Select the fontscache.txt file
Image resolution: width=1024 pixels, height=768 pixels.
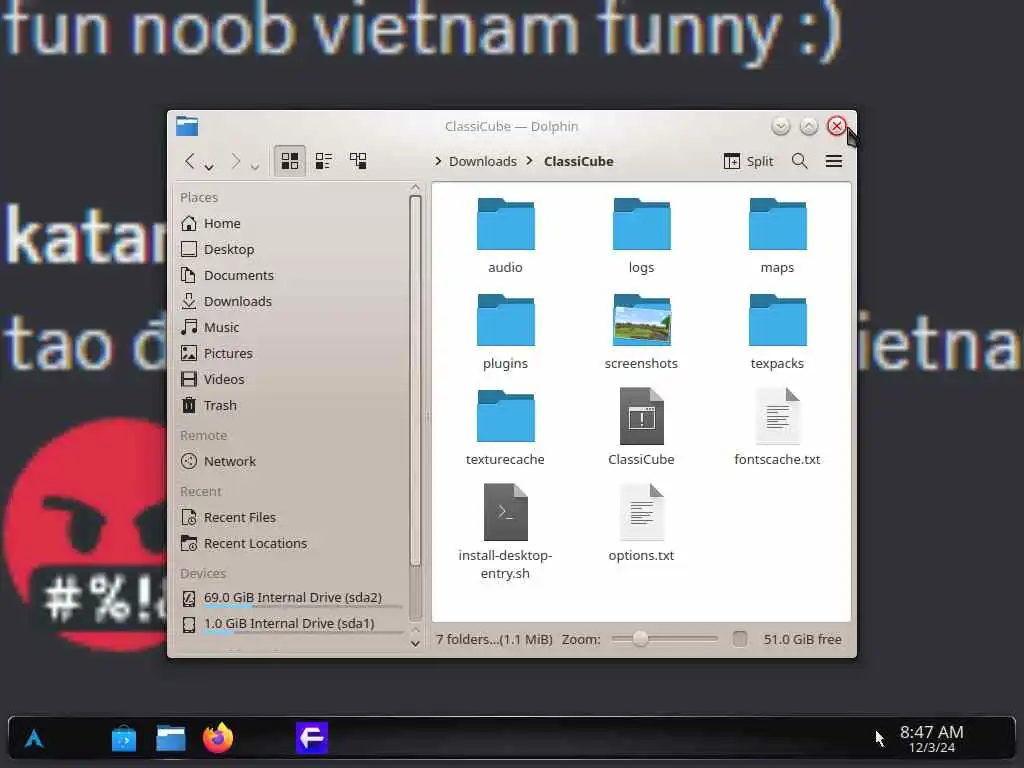pyautogui.click(x=777, y=428)
